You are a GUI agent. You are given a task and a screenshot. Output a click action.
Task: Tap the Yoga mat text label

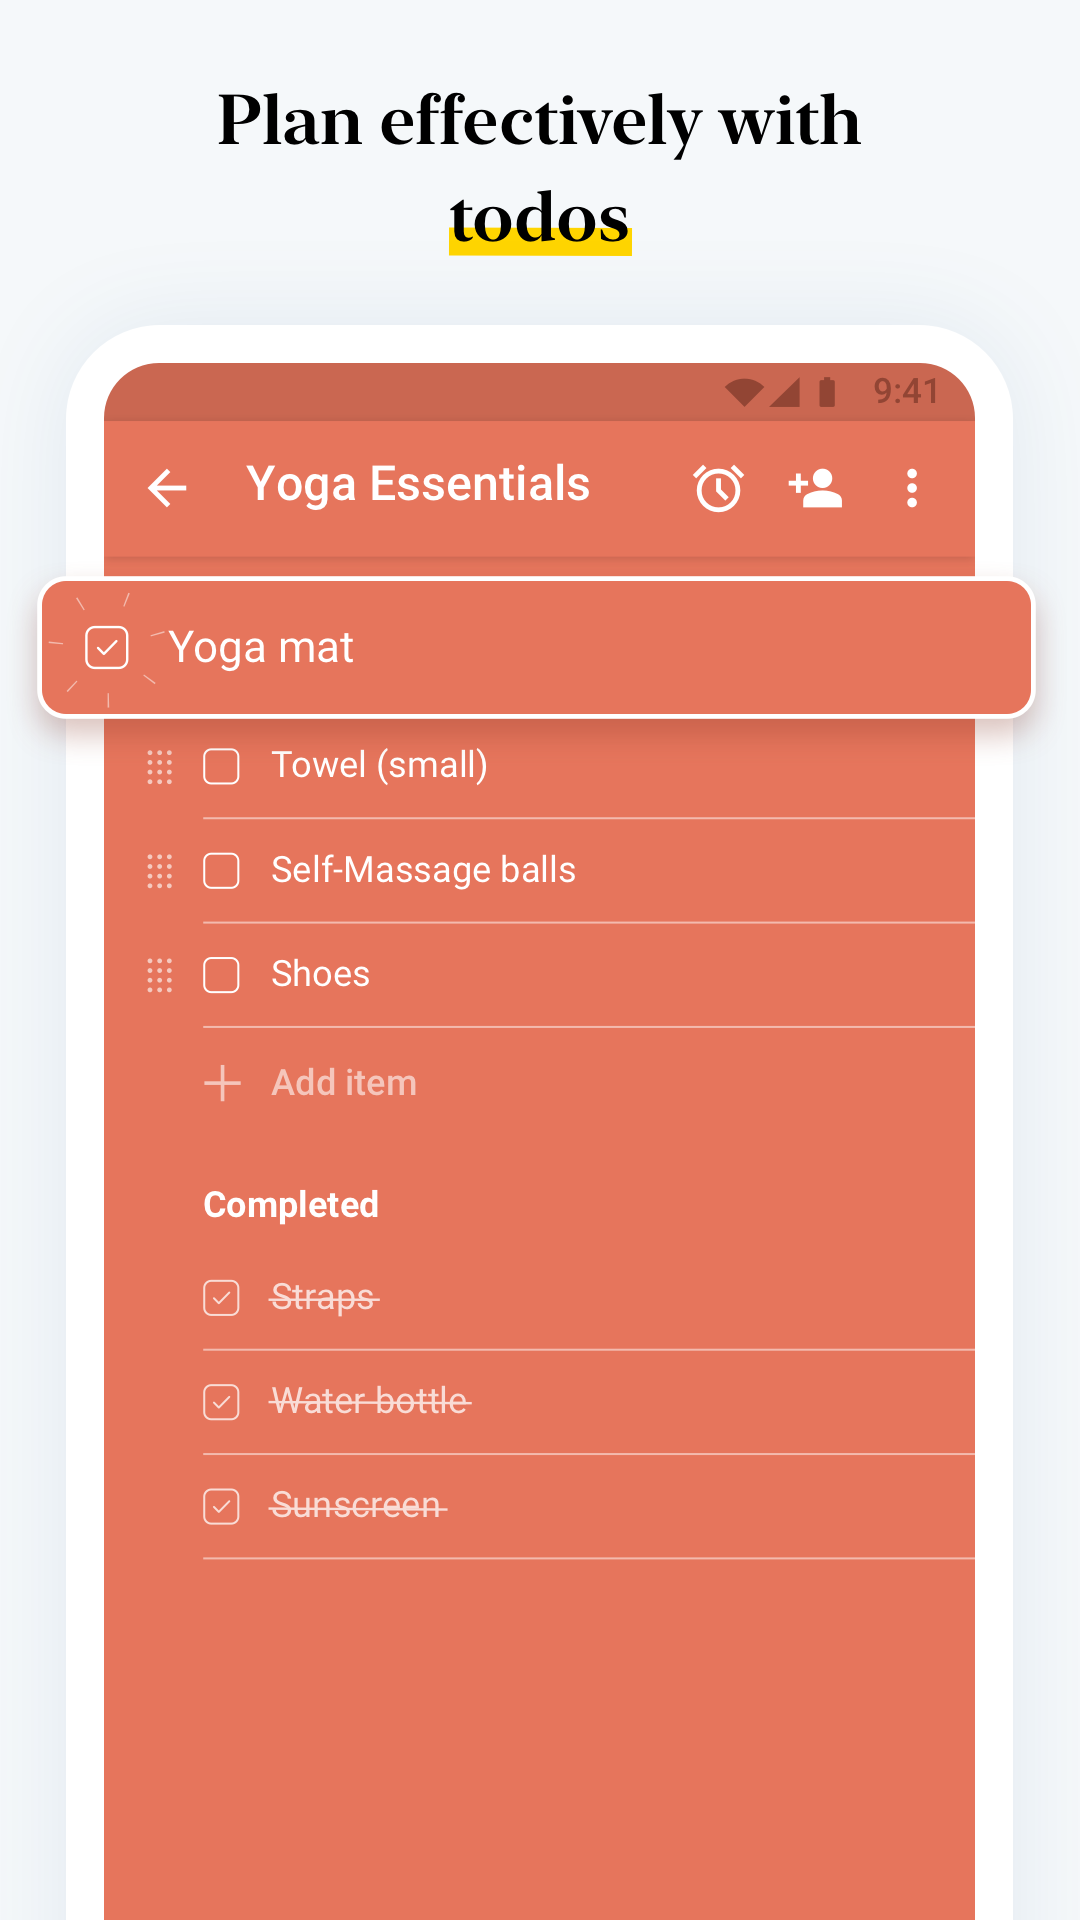(261, 647)
